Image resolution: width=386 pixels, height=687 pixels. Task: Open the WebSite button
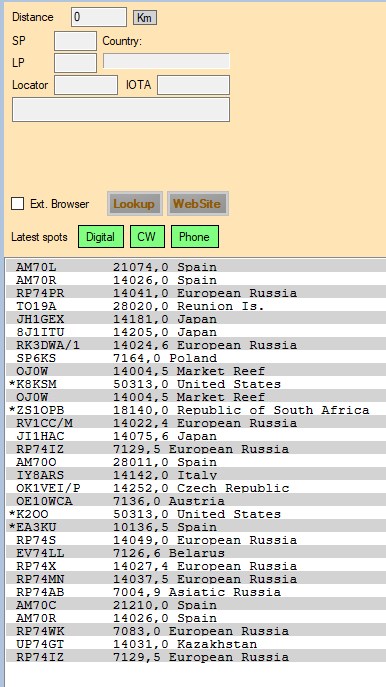click(198, 204)
